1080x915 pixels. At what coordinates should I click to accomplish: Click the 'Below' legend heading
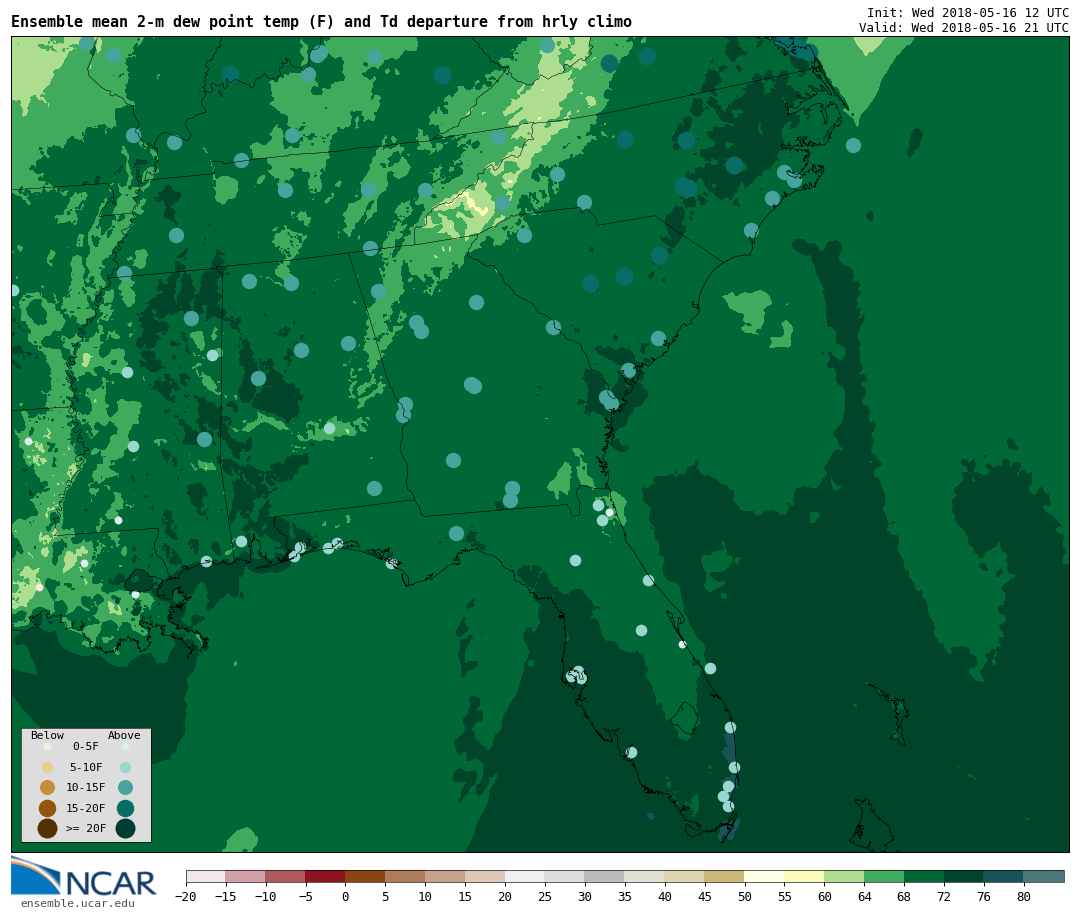tap(48, 735)
